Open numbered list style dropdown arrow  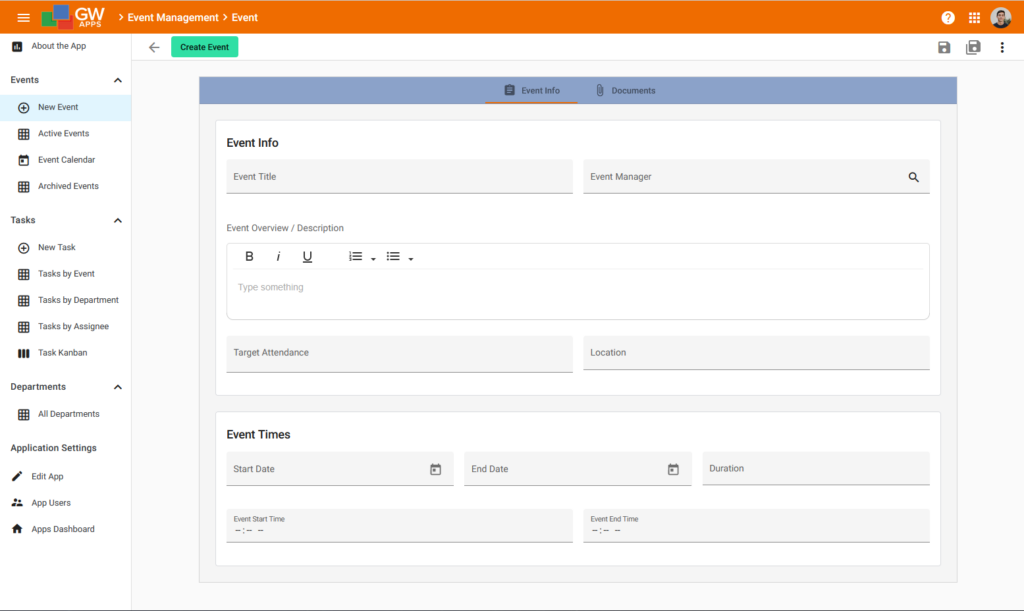point(374,259)
